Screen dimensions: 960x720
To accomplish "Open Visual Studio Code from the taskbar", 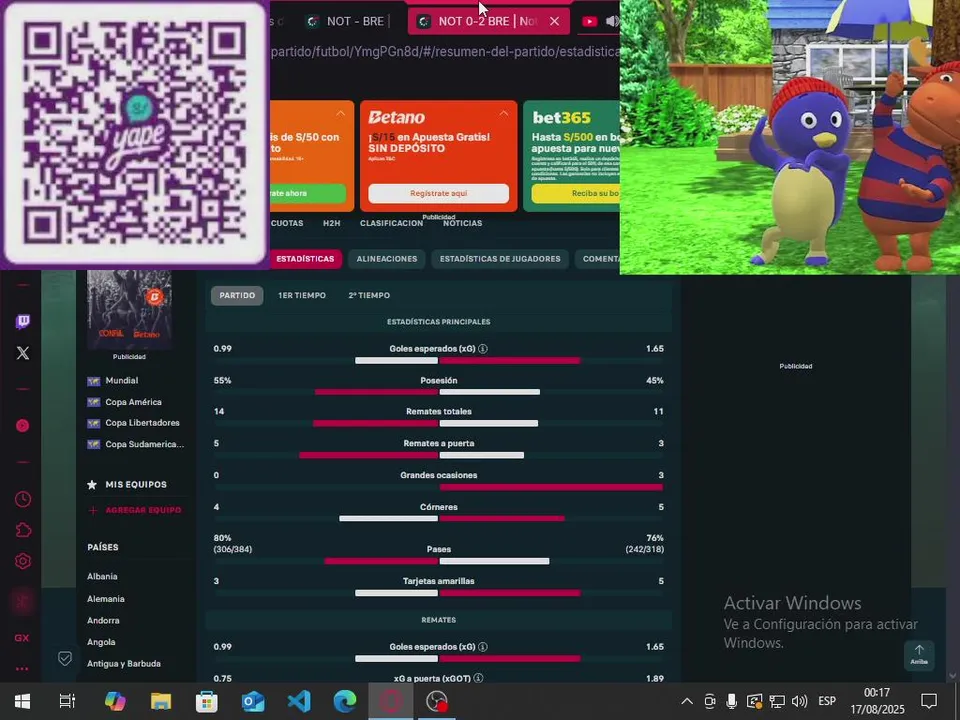I will [x=299, y=701].
